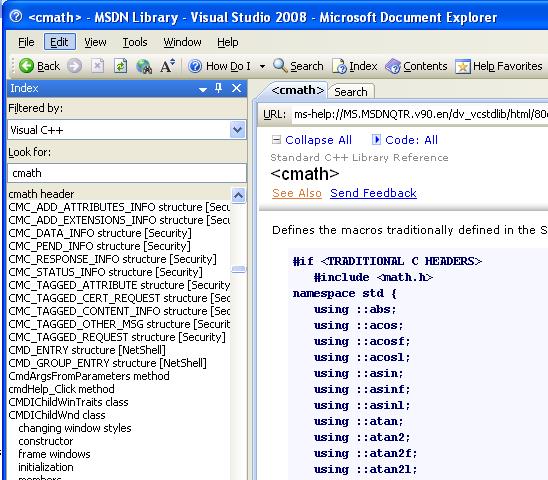
Task: Click the Code: All filter icon
Action: pos(376,140)
